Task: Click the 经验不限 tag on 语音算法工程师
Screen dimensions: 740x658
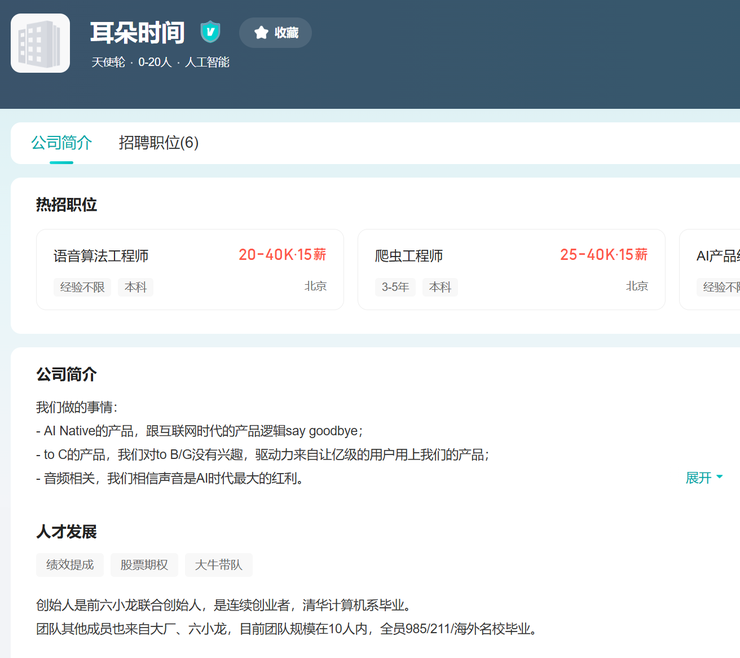Action: tap(82, 287)
